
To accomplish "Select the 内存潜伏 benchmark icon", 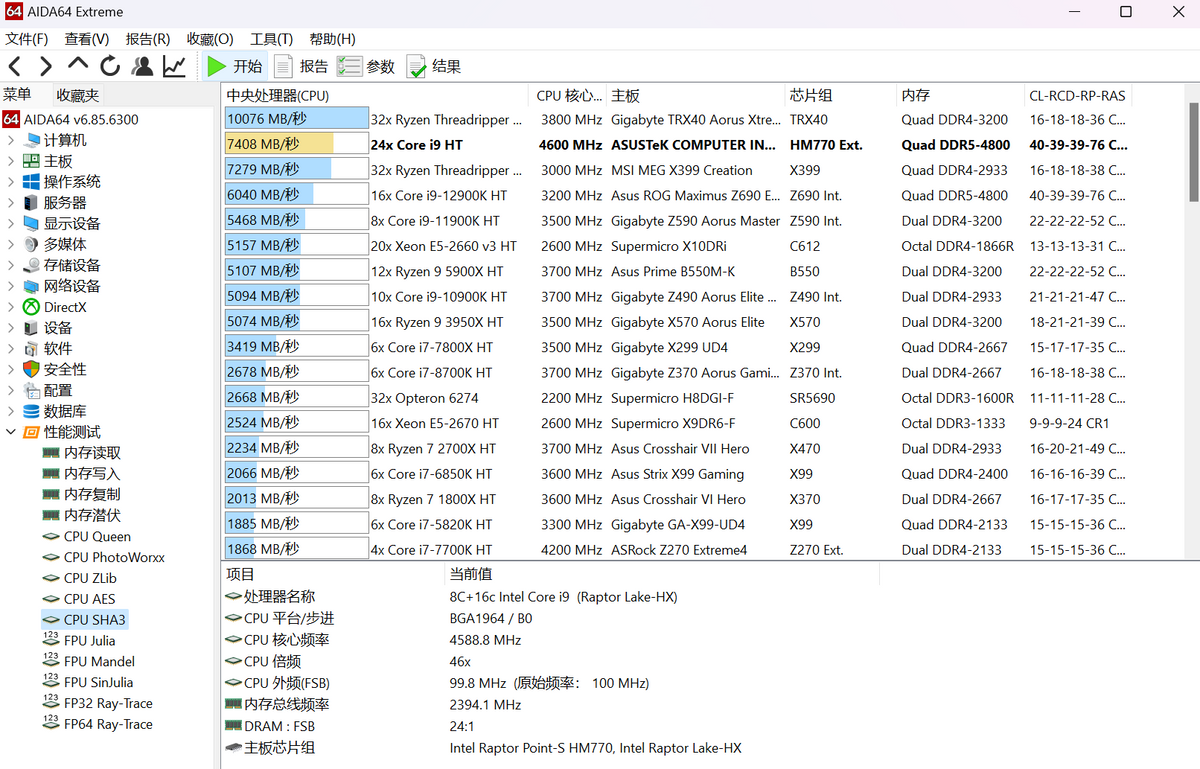I will click(x=51, y=515).
